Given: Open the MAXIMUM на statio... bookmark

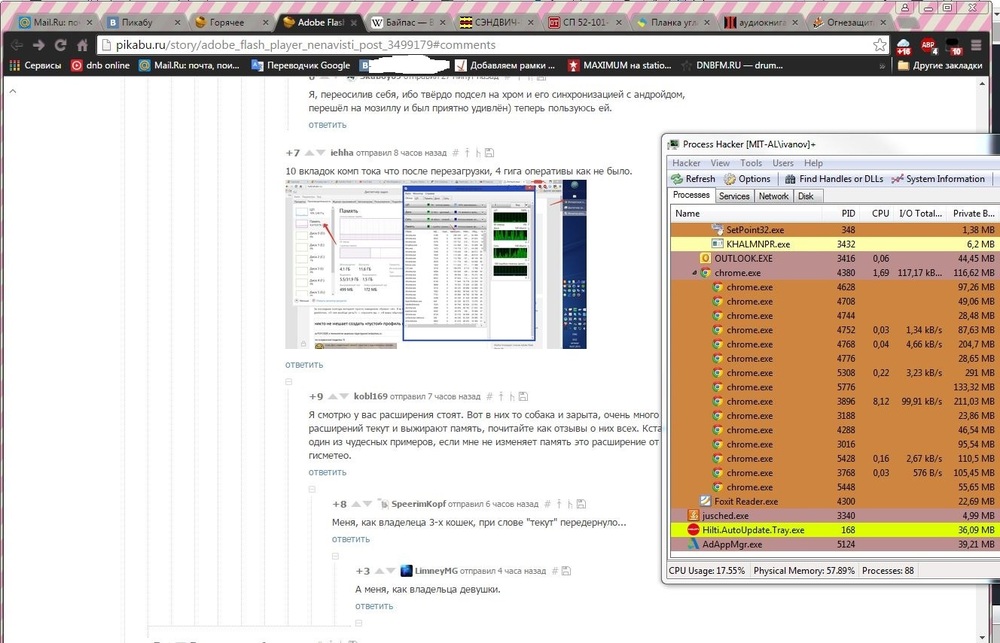Looking at the screenshot, I should [619, 65].
